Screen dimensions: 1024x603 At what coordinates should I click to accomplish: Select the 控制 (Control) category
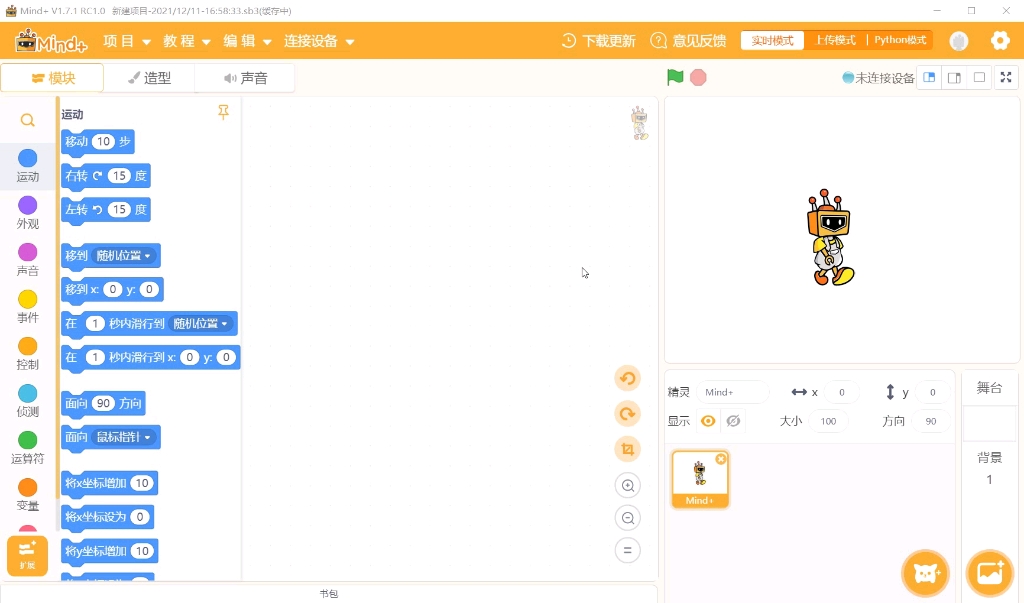[x=27, y=354]
